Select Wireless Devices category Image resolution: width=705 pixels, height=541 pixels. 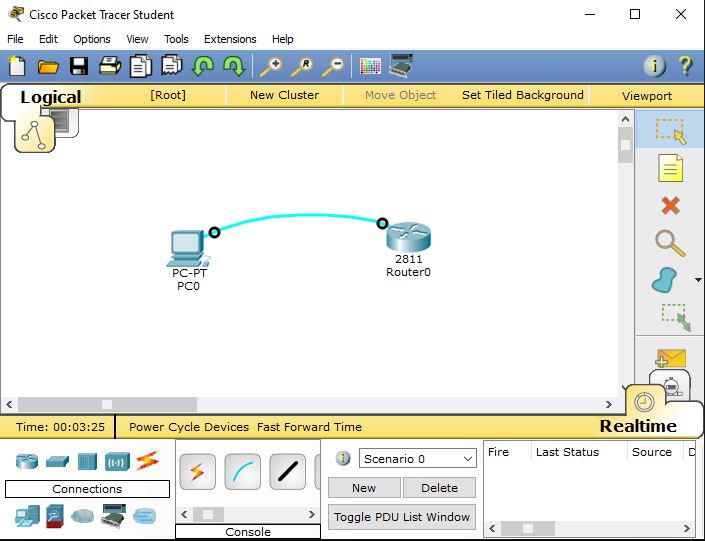point(117,462)
